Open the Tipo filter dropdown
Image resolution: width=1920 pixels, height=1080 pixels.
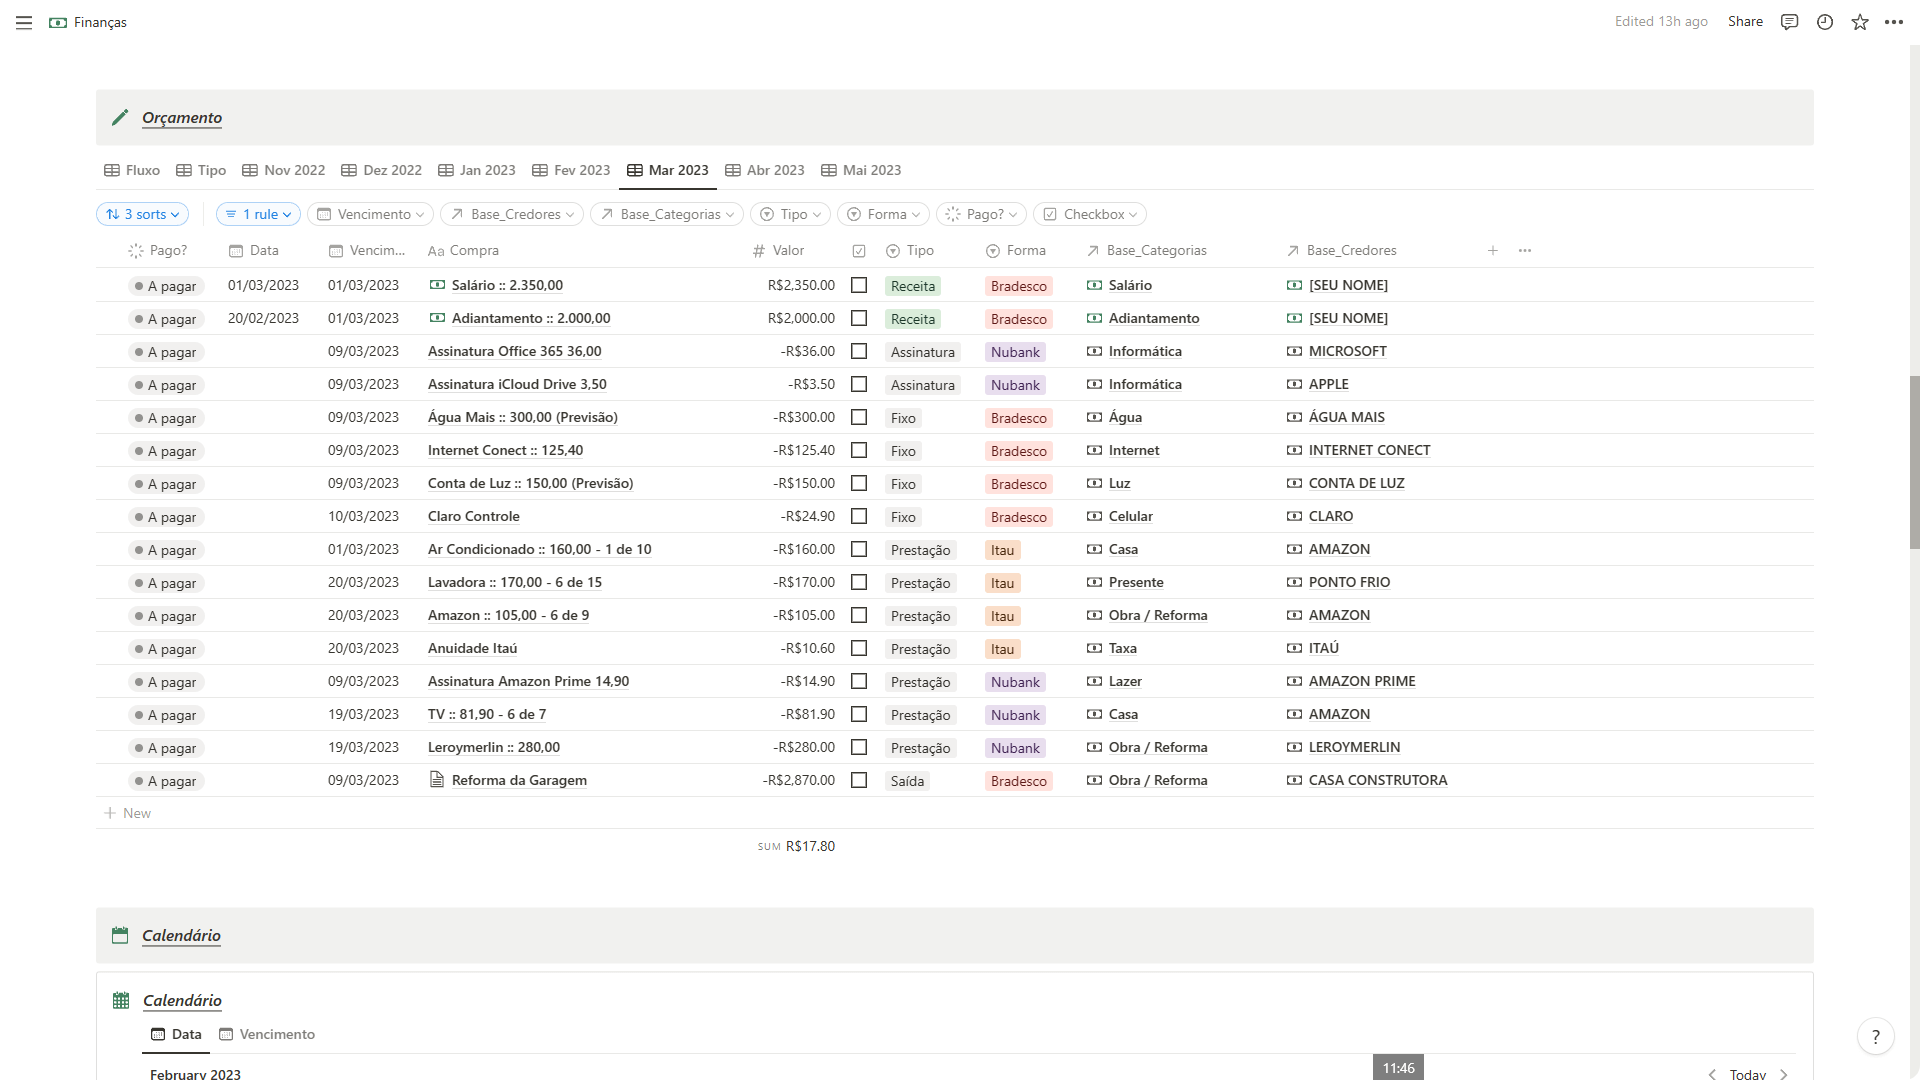tap(790, 214)
